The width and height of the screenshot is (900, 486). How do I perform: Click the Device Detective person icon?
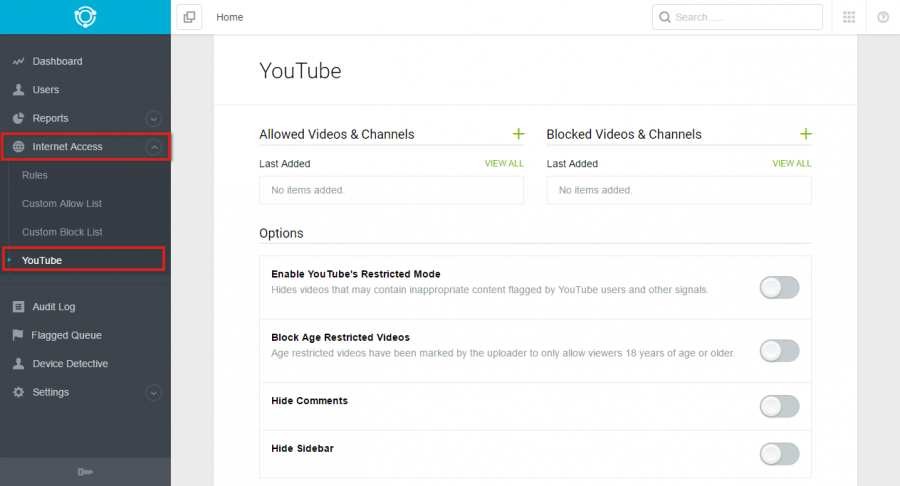[x=18, y=363]
